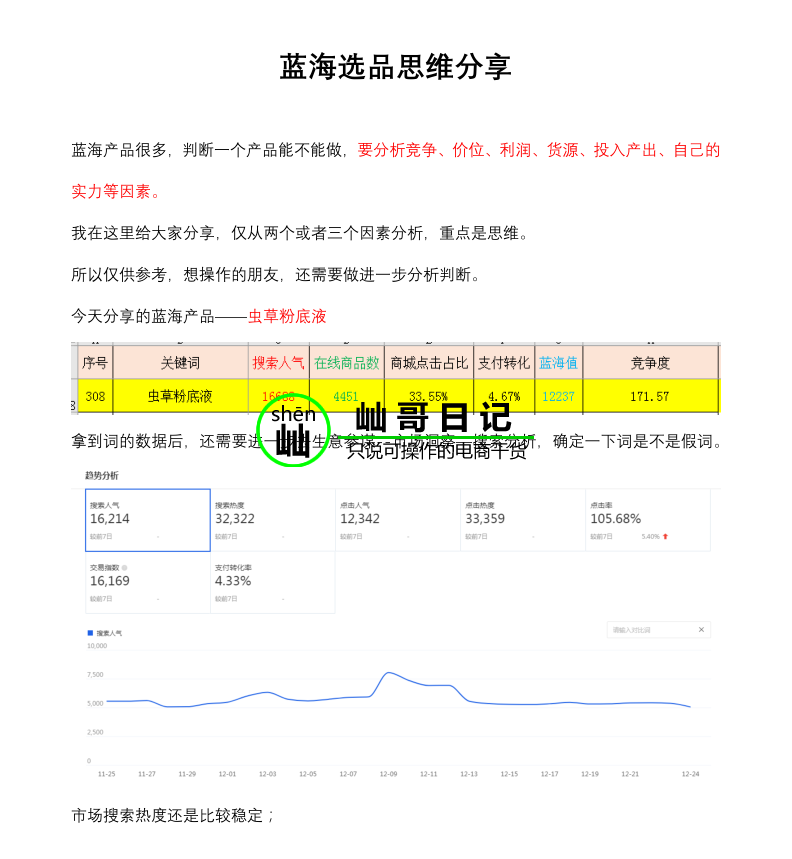The image size is (792, 859).
Task: Click the 2,500 y-axis label
Action: click(95, 732)
